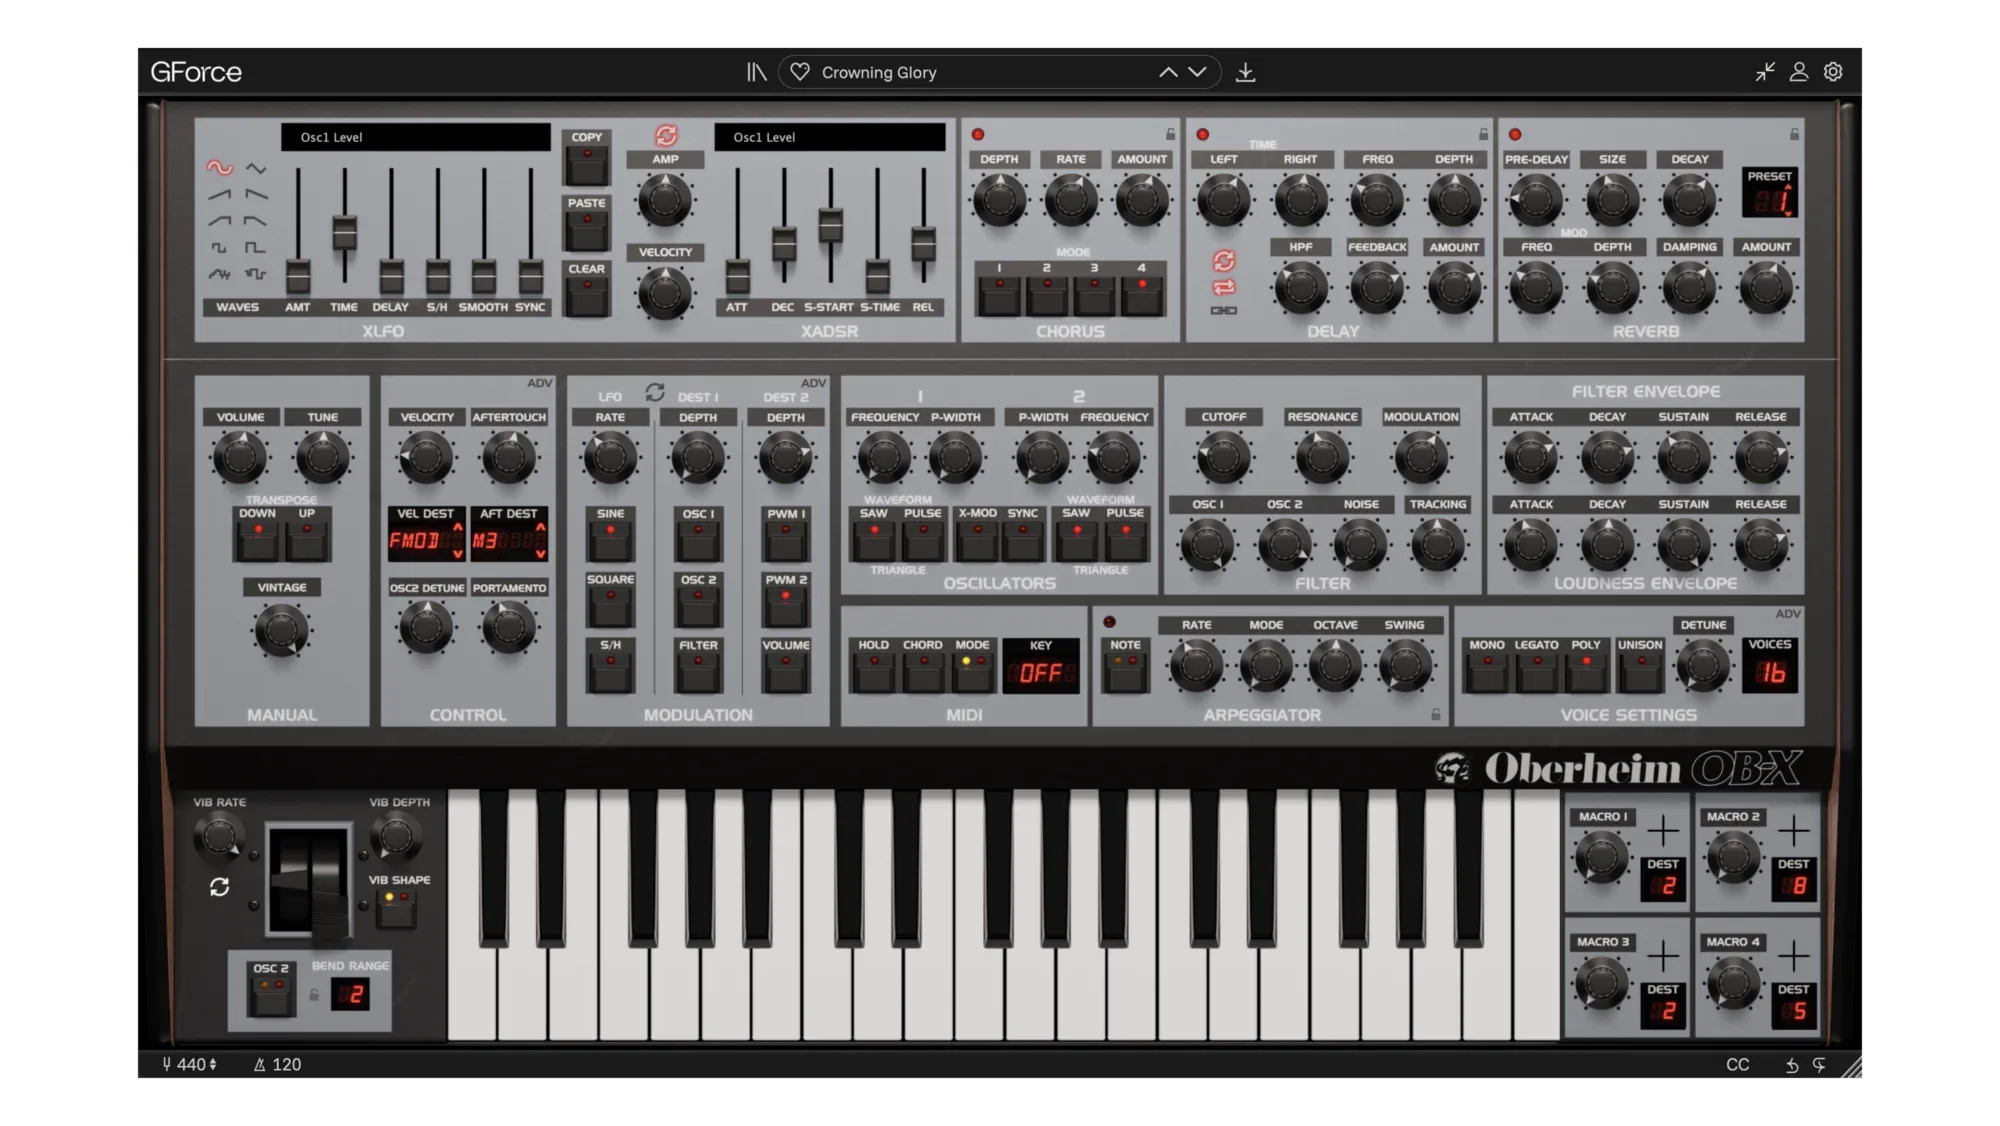
Task: Add a Macro 4 destination with plus
Action: point(1793,955)
